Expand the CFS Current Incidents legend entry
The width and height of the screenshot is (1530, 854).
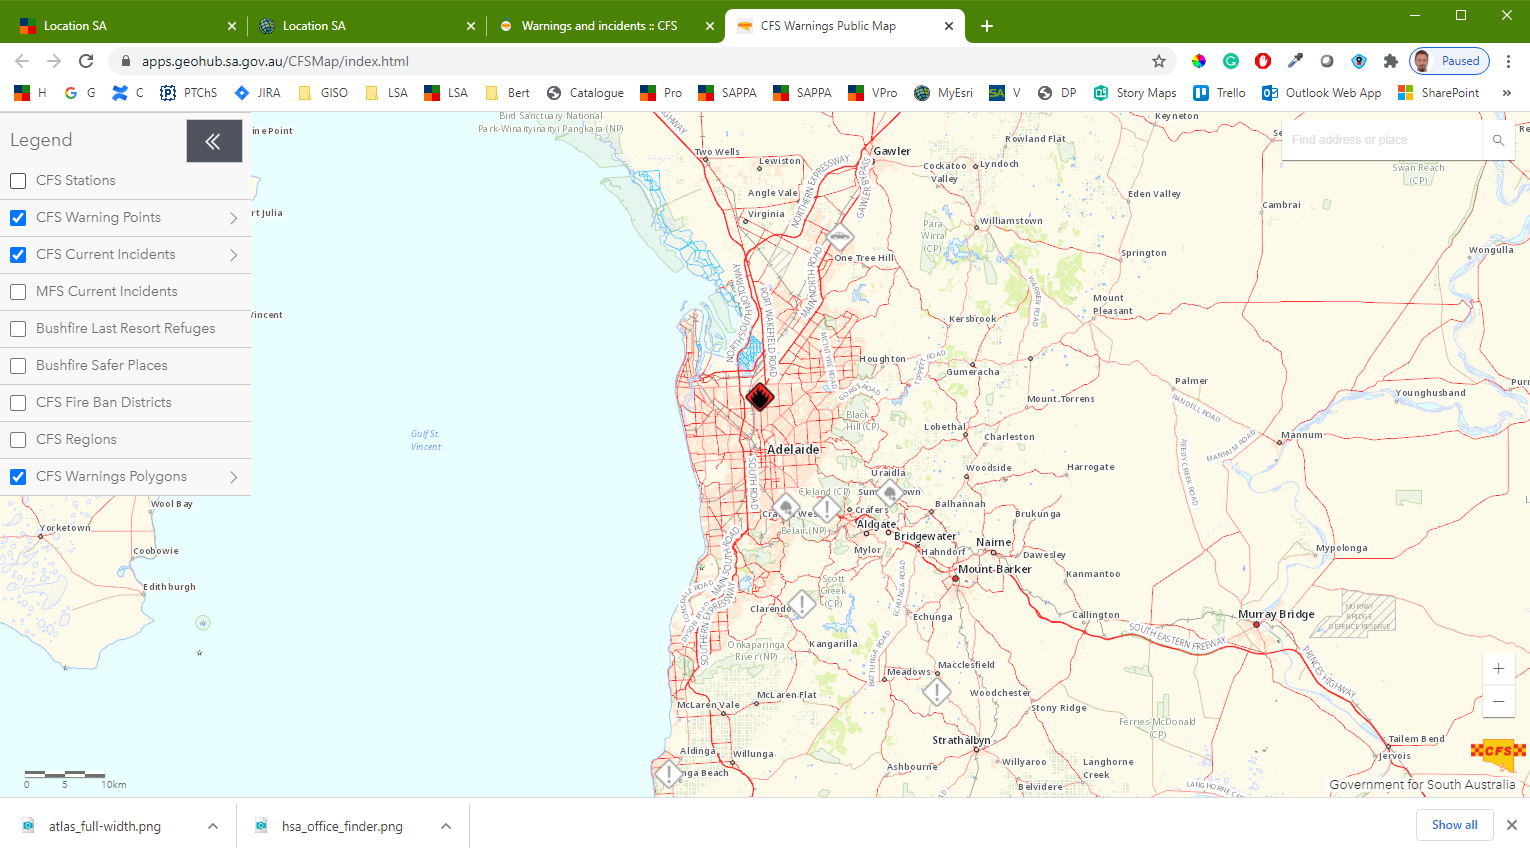(234, 254)
